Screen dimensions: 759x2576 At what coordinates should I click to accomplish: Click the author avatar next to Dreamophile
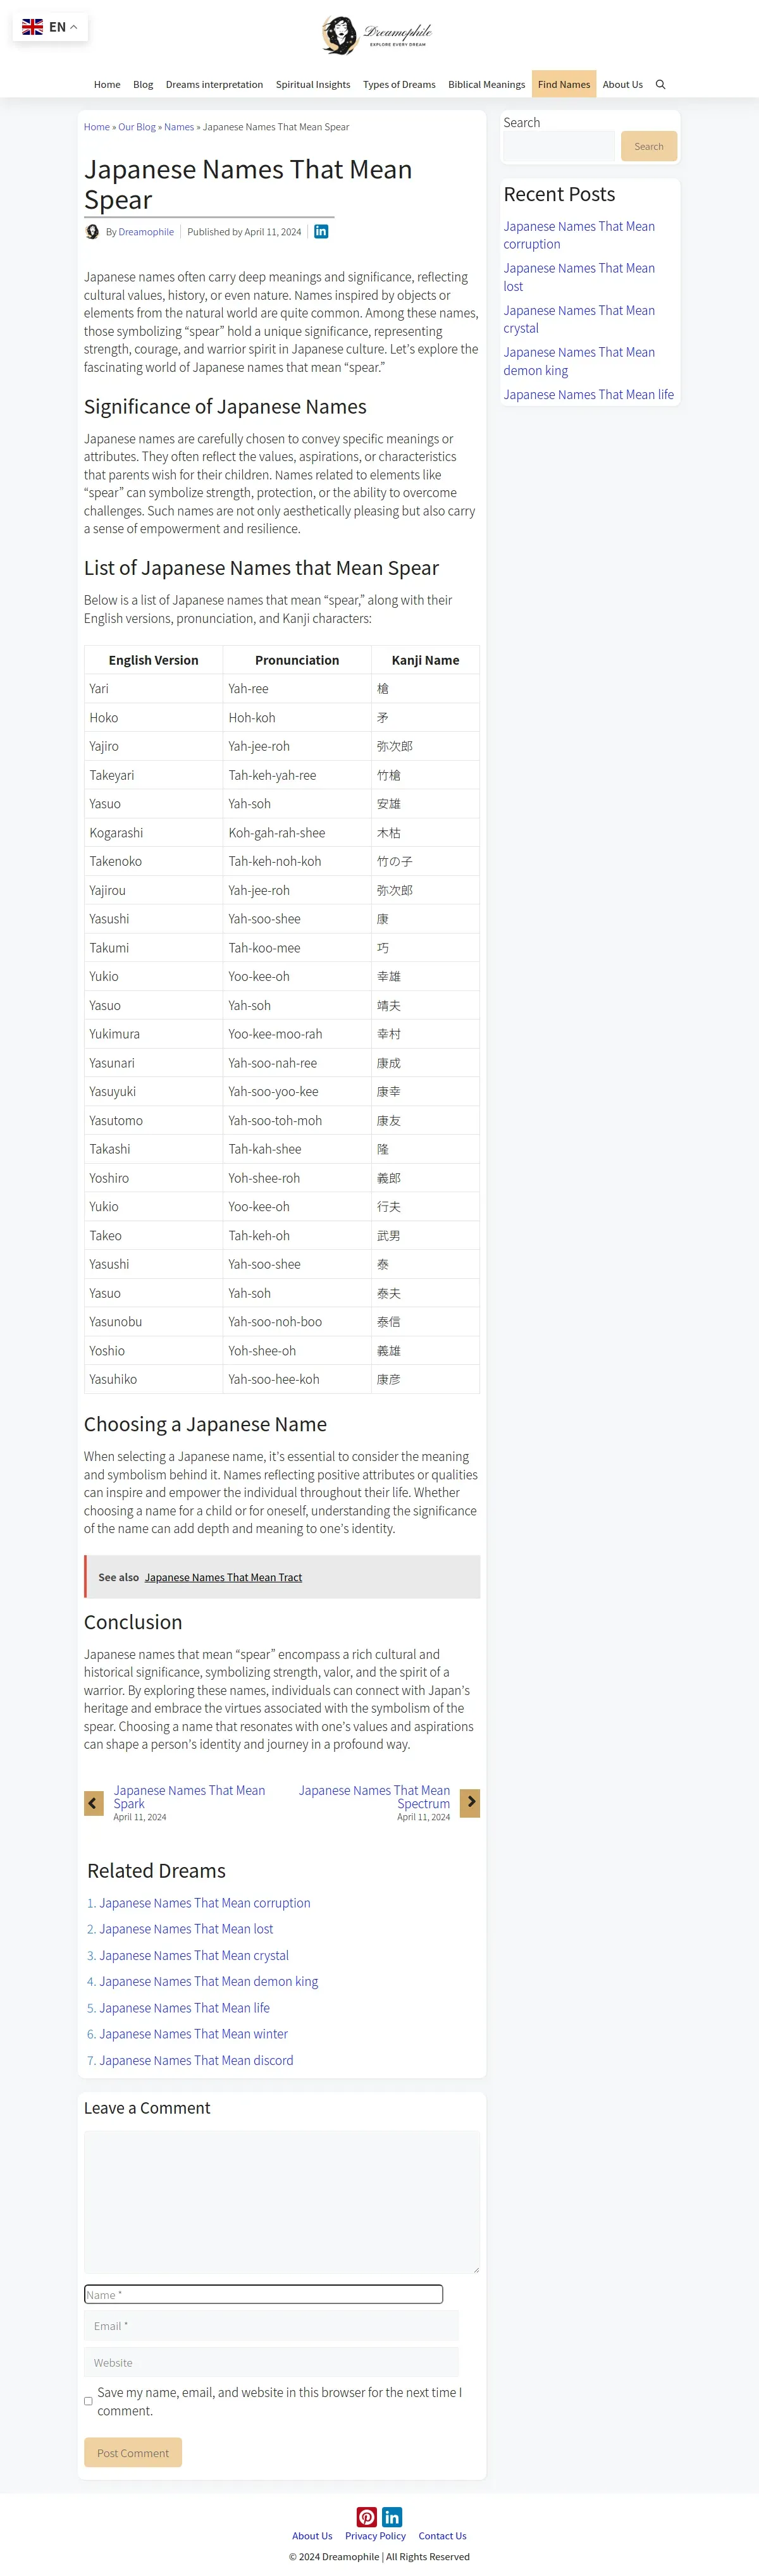point(92,232)
